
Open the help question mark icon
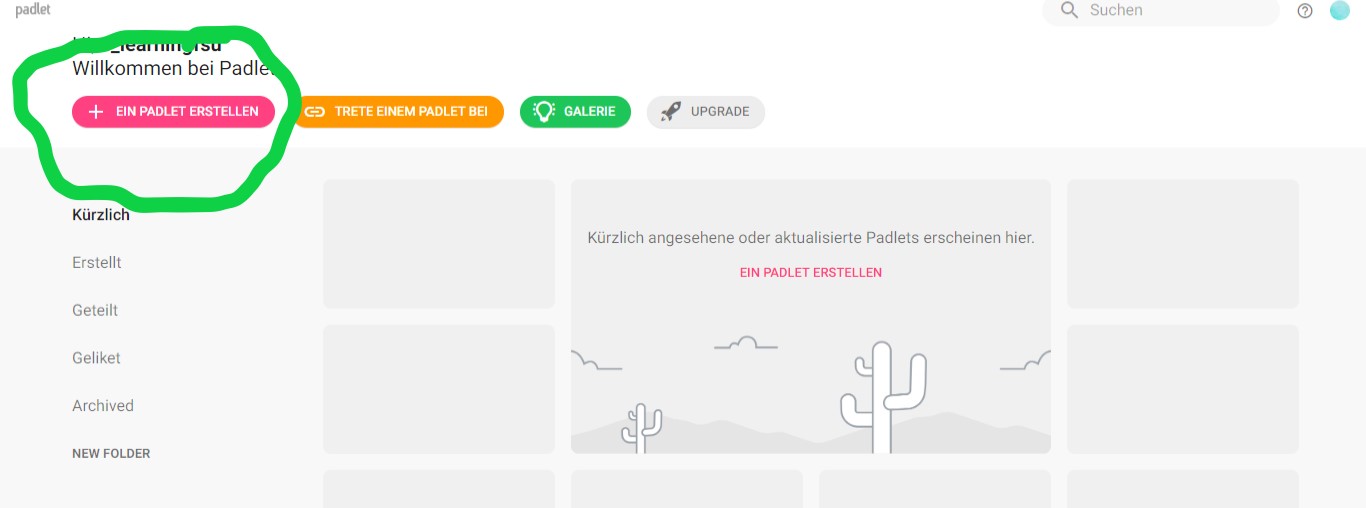[1305, 11]
